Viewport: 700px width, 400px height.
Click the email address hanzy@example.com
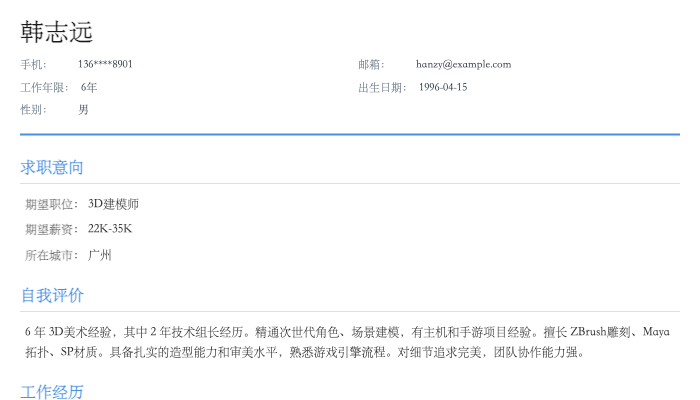point(463,64)
